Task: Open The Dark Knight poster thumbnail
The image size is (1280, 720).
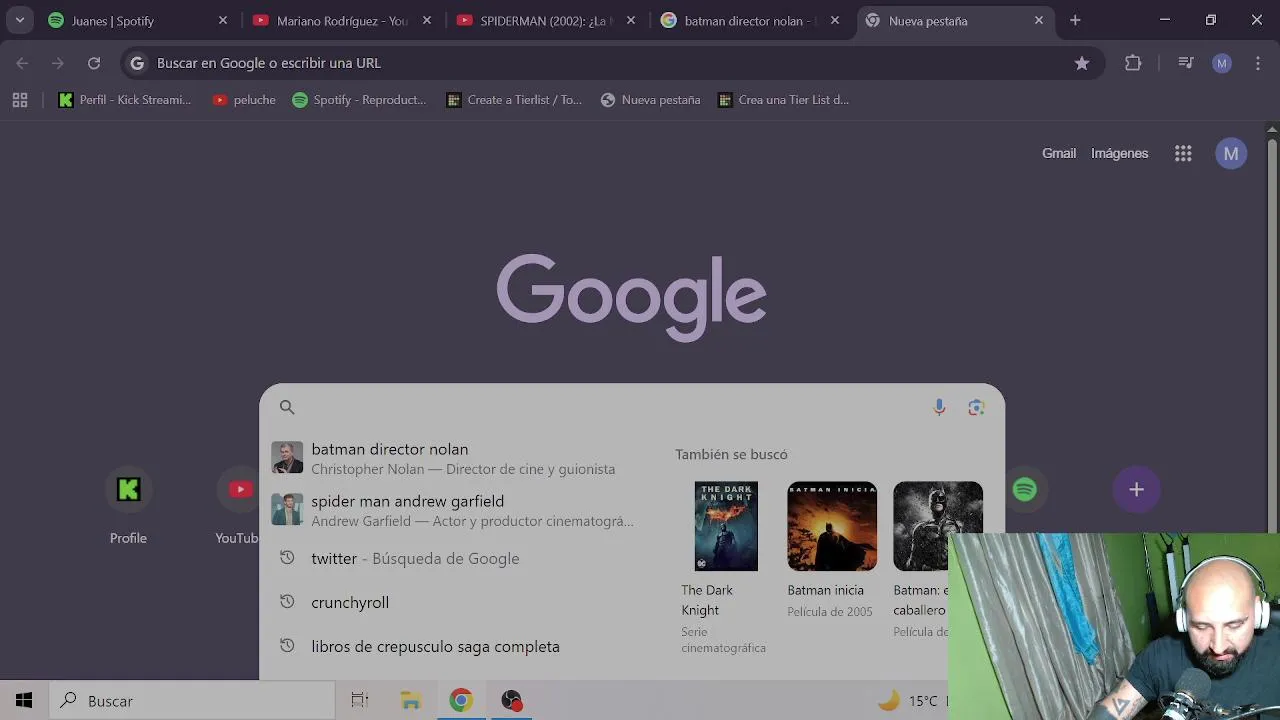Action: [726, 526]
